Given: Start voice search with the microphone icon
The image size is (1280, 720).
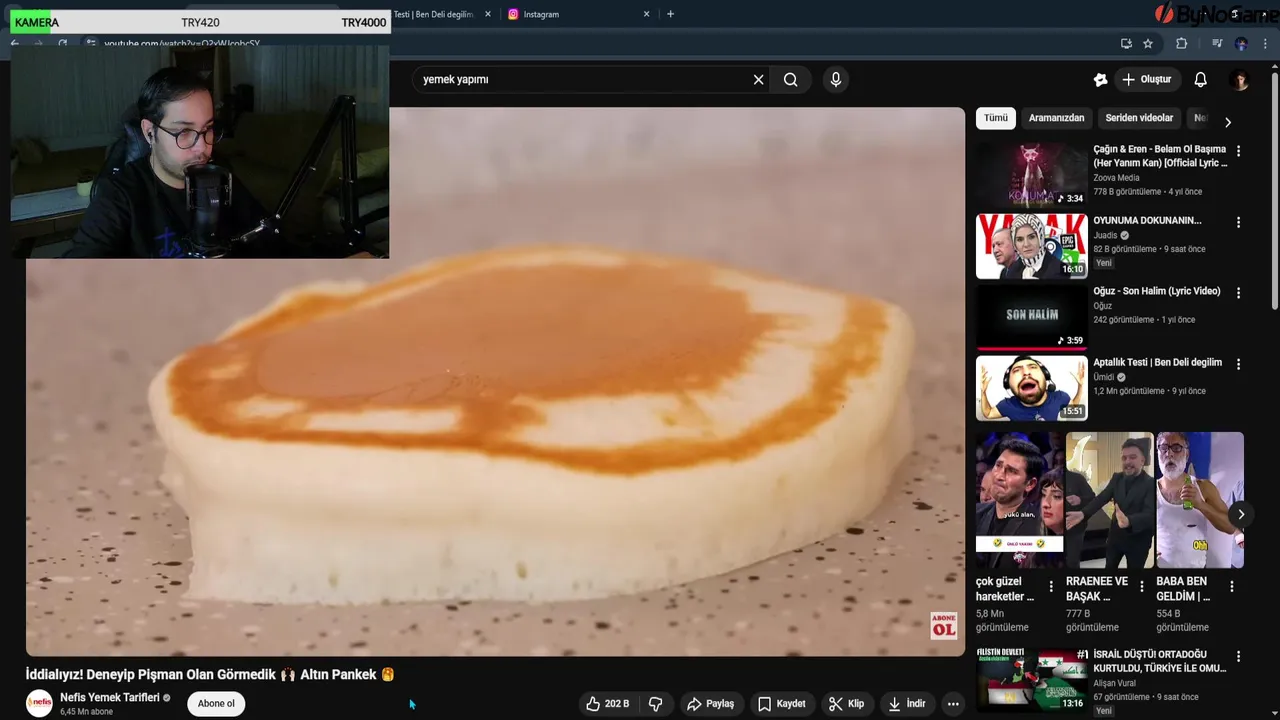Looking at the screenshot, I should (x=836, y=80).
